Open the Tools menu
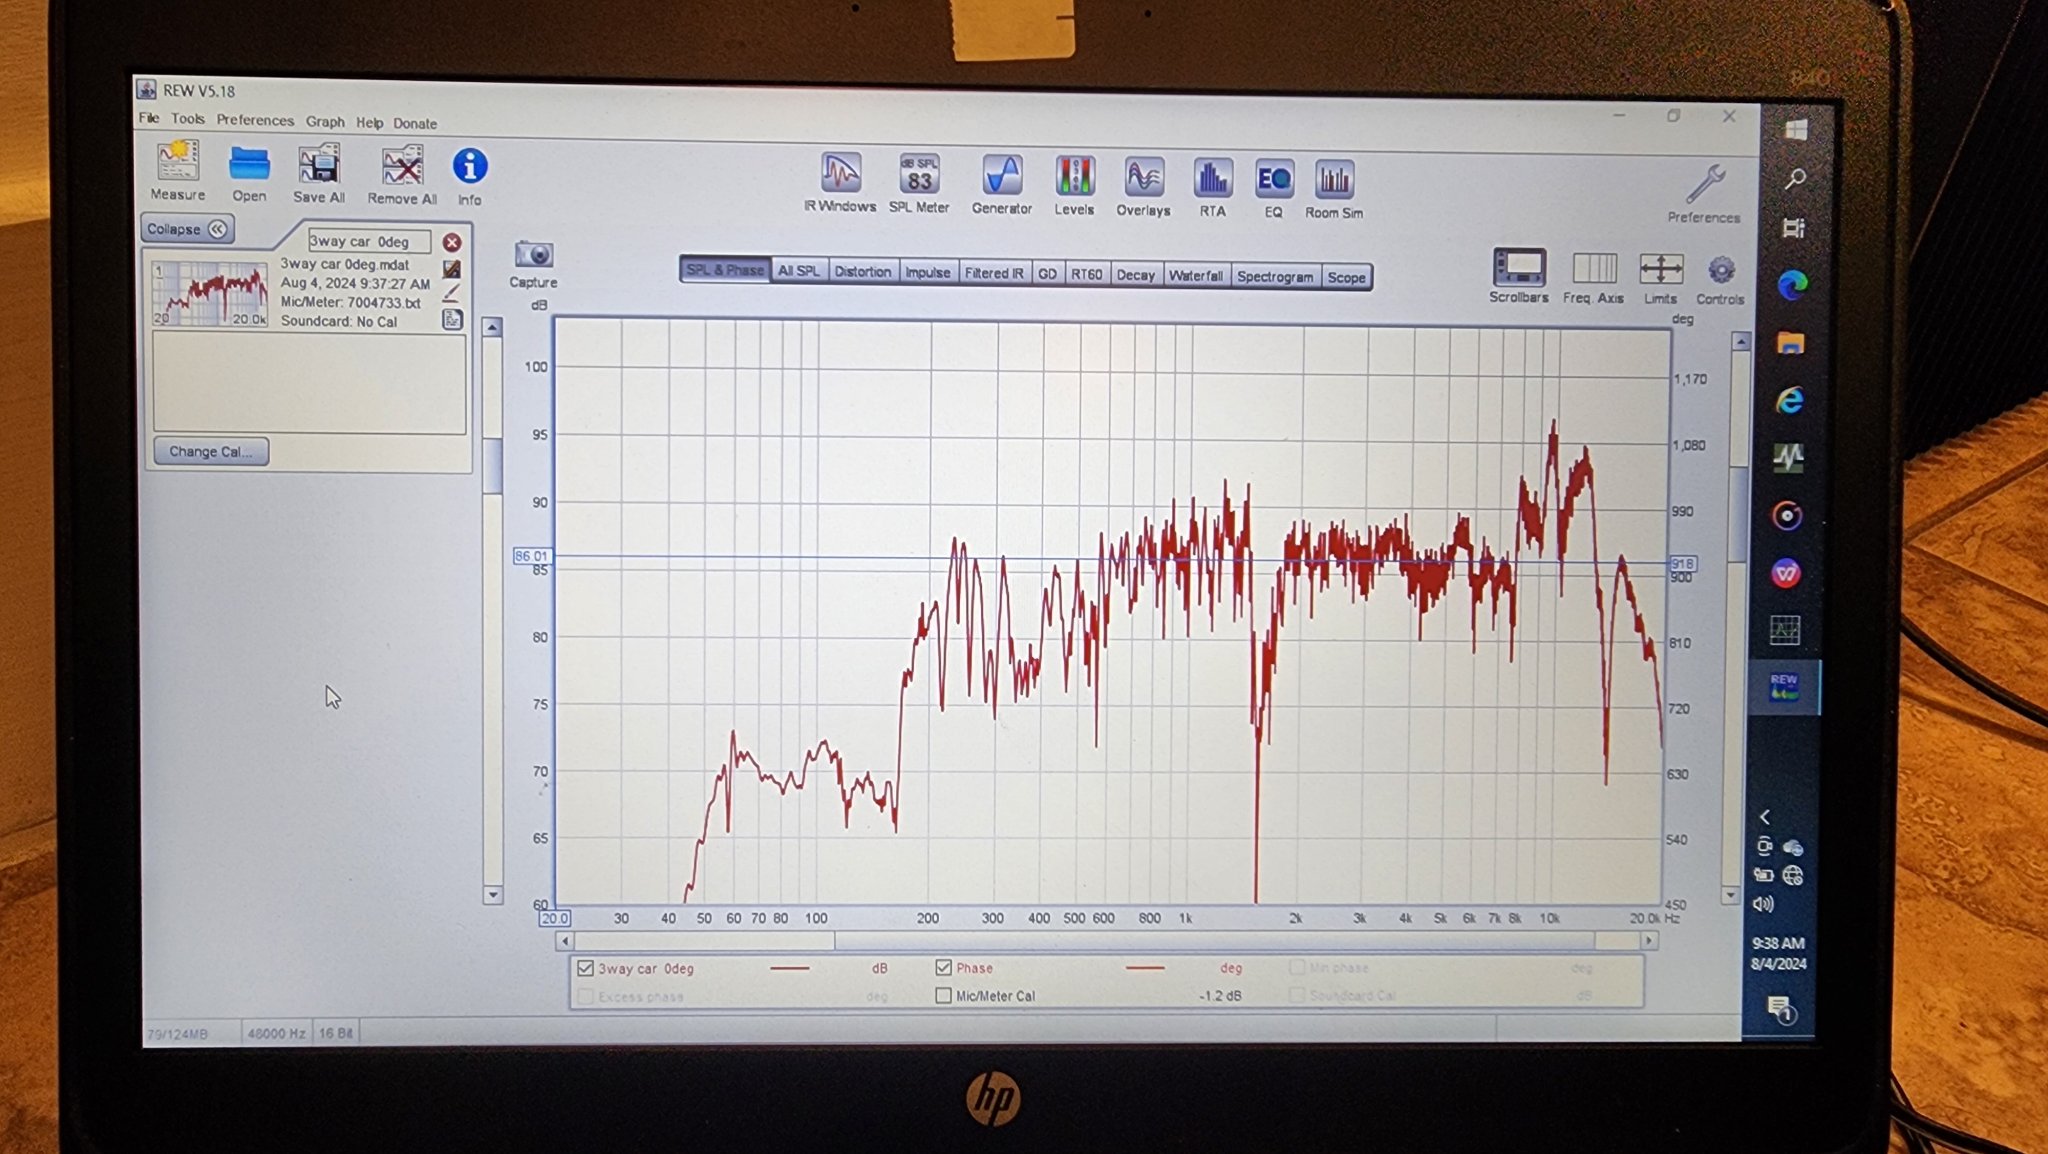Viewport: 2048px width, 1154px height. click(188, 119)
